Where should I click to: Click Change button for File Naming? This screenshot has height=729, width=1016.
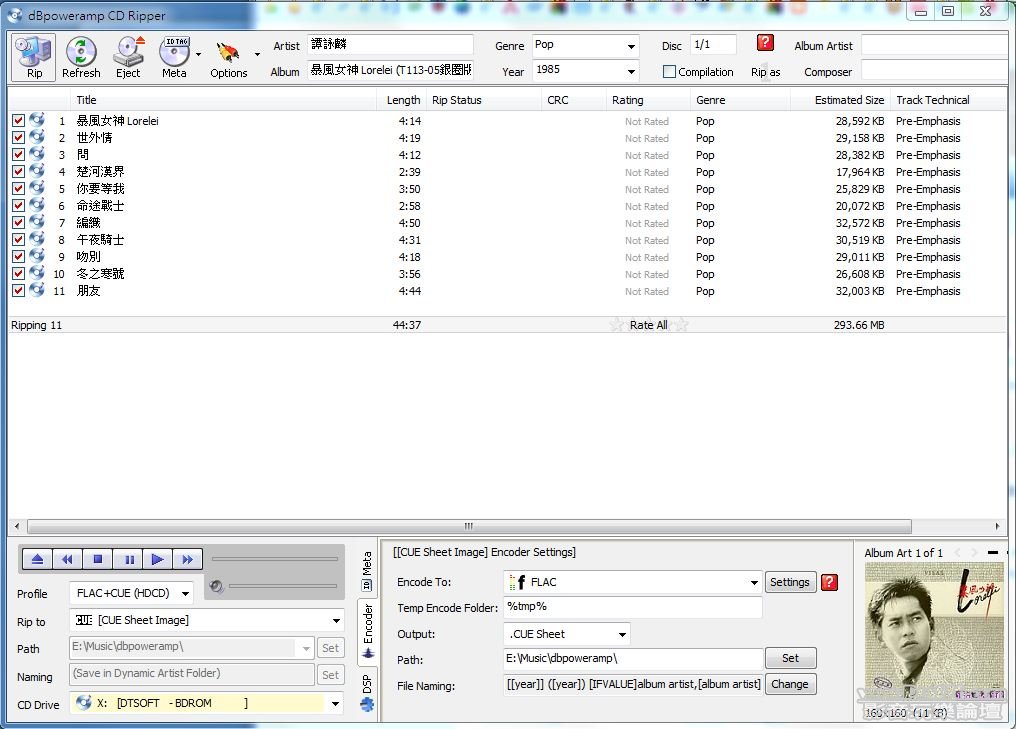pyautogui.click(x=790, y=684)
